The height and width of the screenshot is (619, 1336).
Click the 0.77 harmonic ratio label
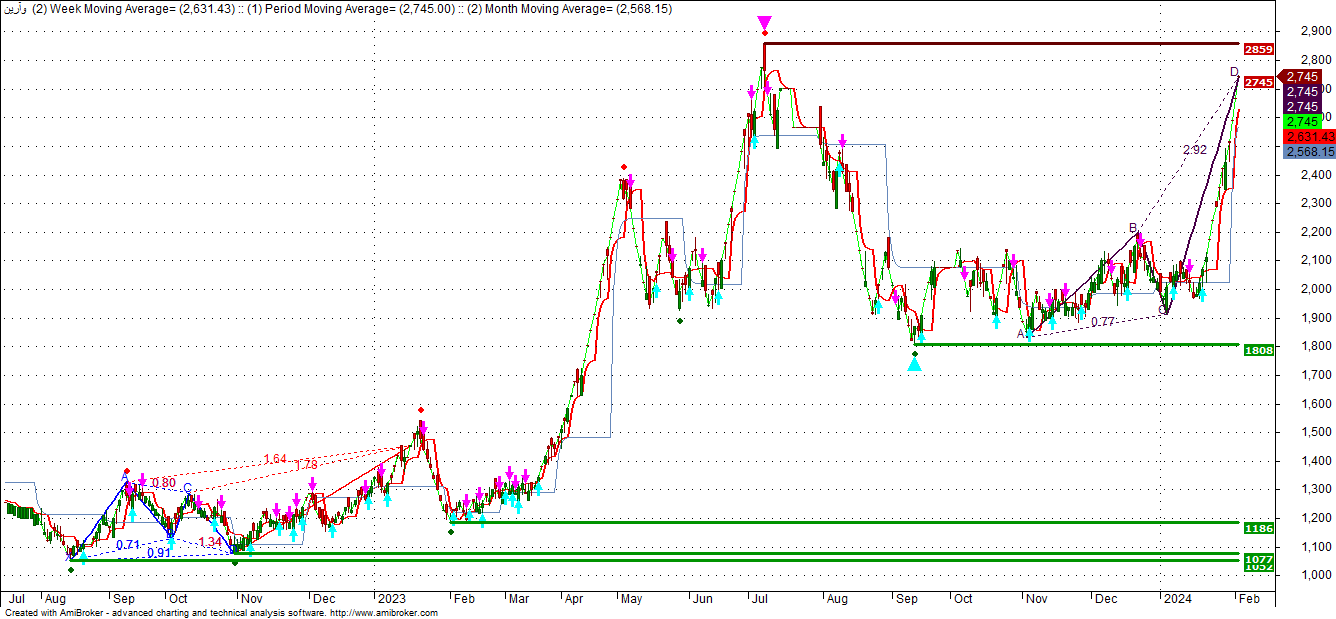[x=1103, y=322]
